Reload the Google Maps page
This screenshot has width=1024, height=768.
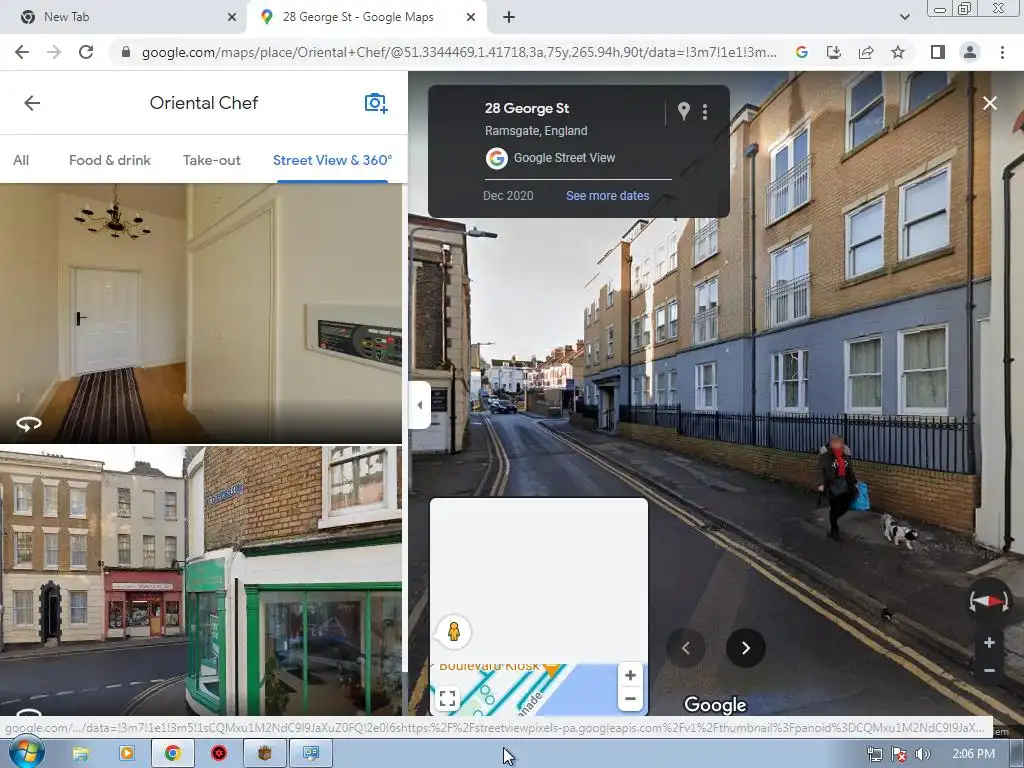[x=86, y=52]
